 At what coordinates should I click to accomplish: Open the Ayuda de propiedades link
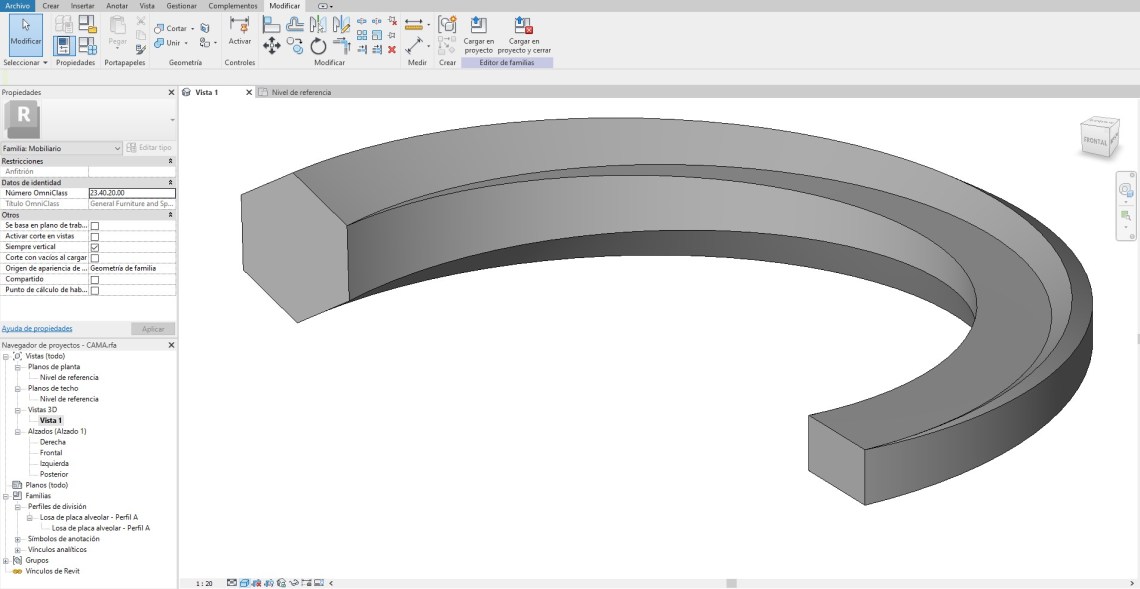click(x=37, y=328)
